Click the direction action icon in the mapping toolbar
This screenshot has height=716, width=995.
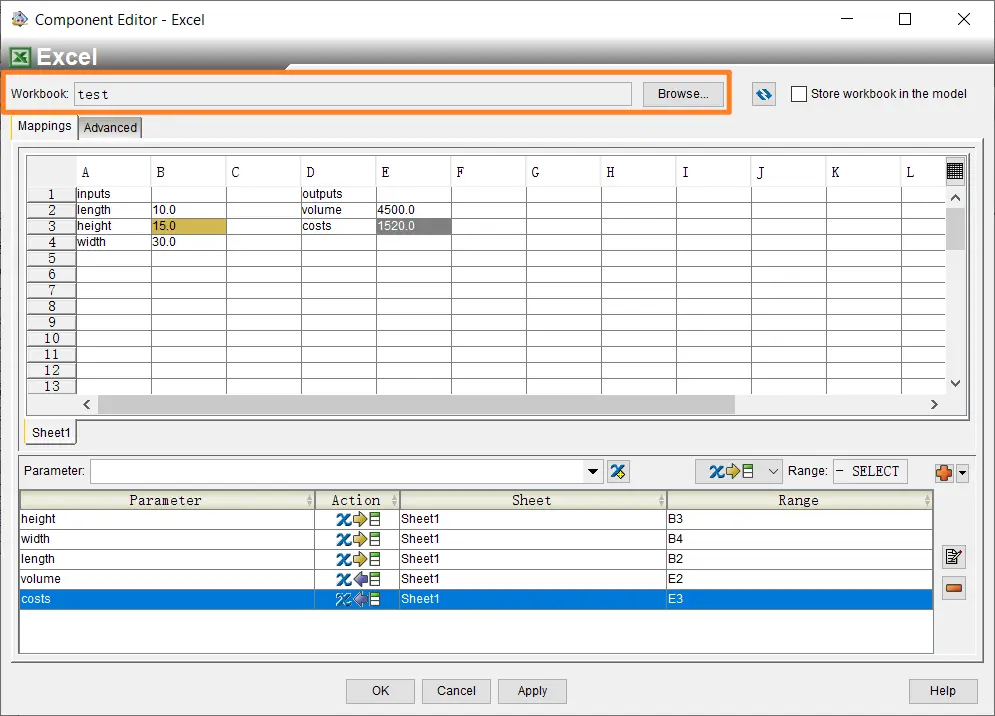[x=732, y=470]
